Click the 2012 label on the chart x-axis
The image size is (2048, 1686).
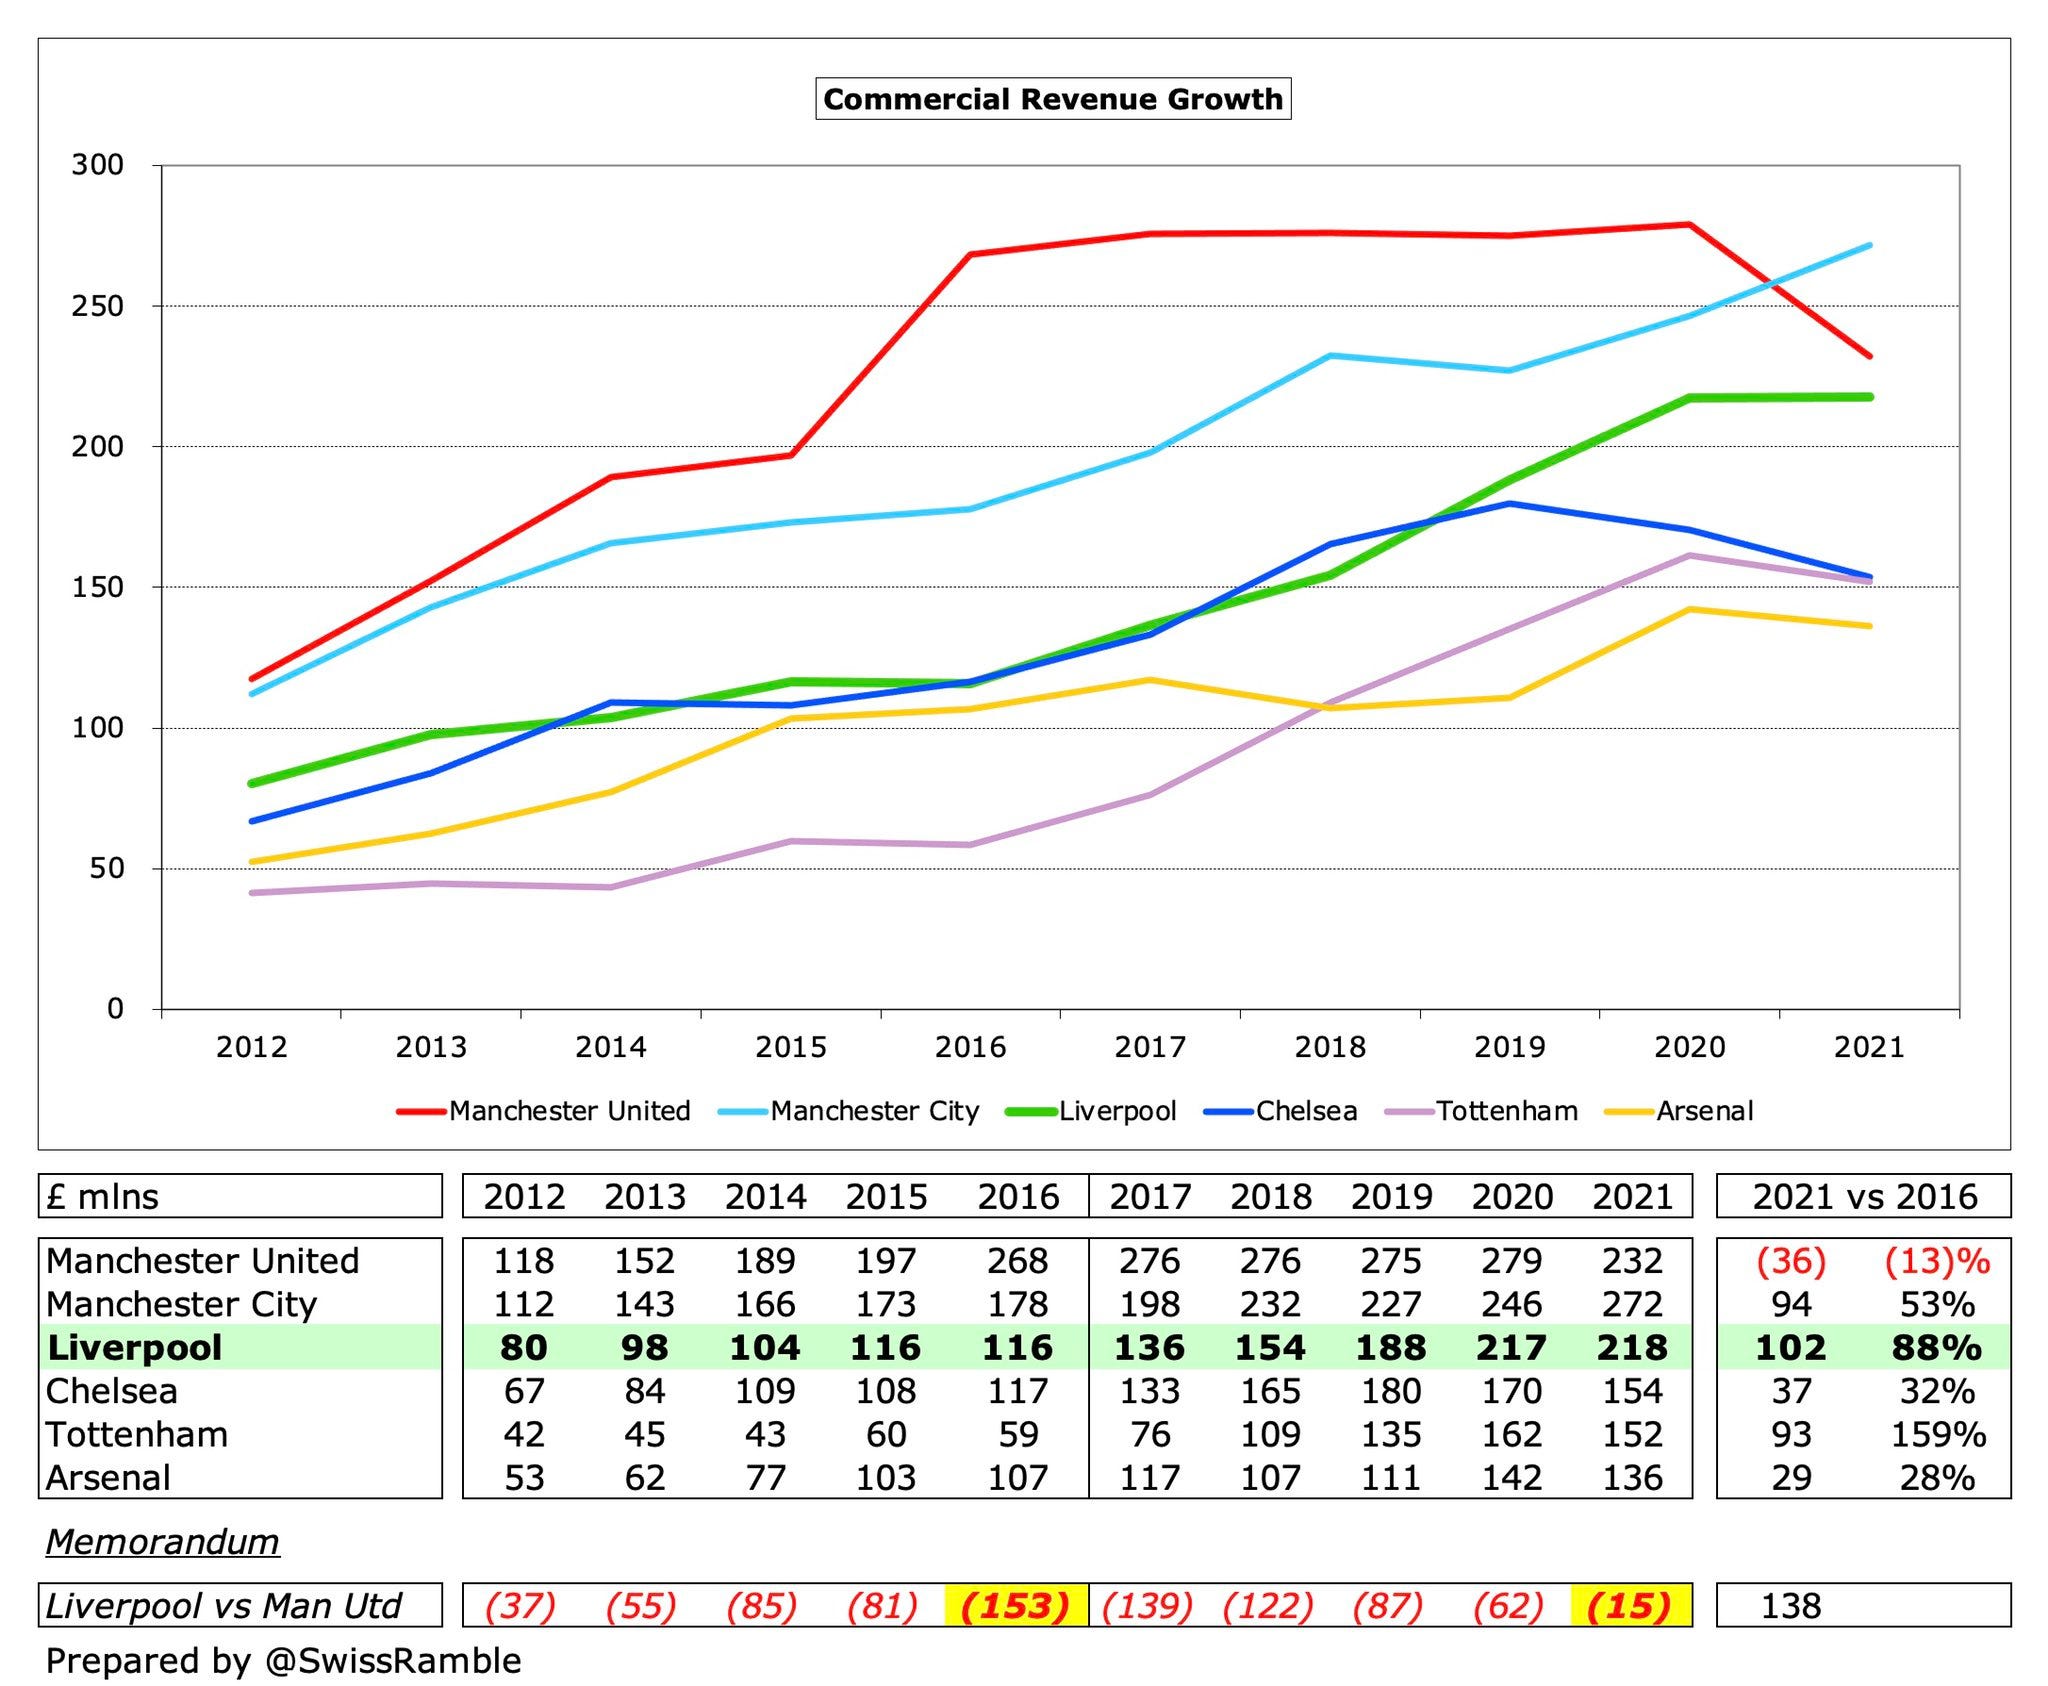(x=251, y=1047)
